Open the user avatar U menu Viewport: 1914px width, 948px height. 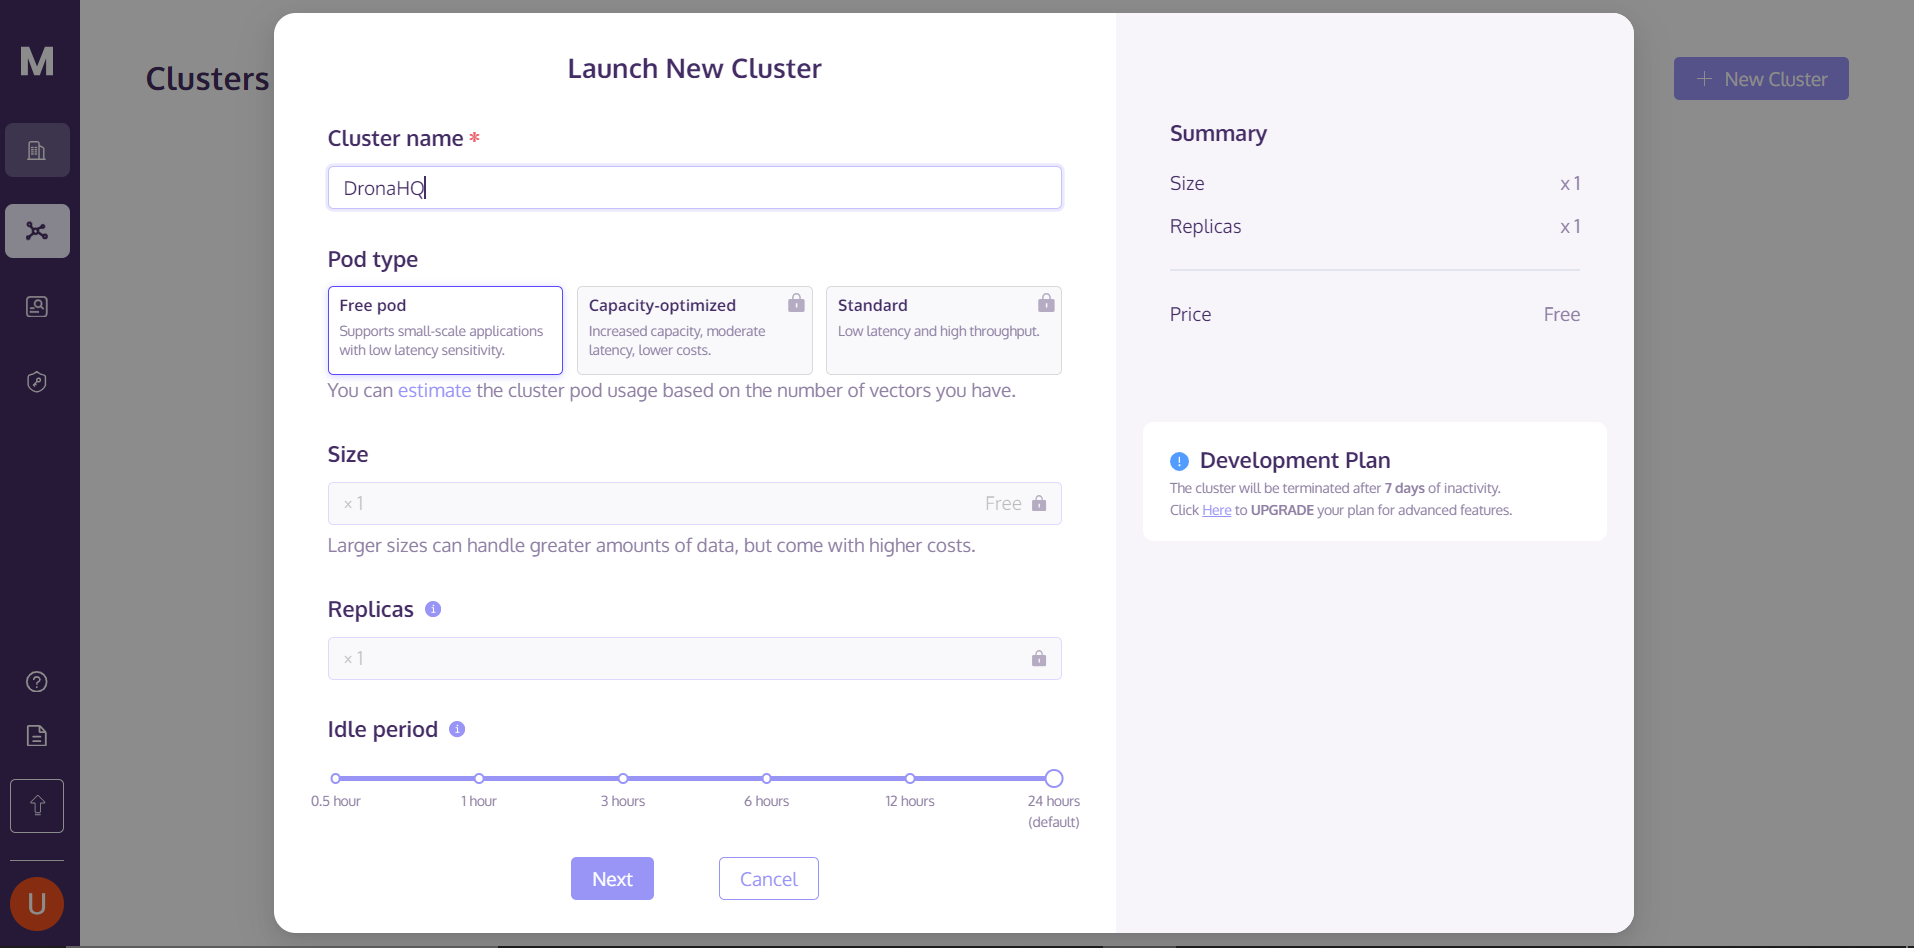37,904
